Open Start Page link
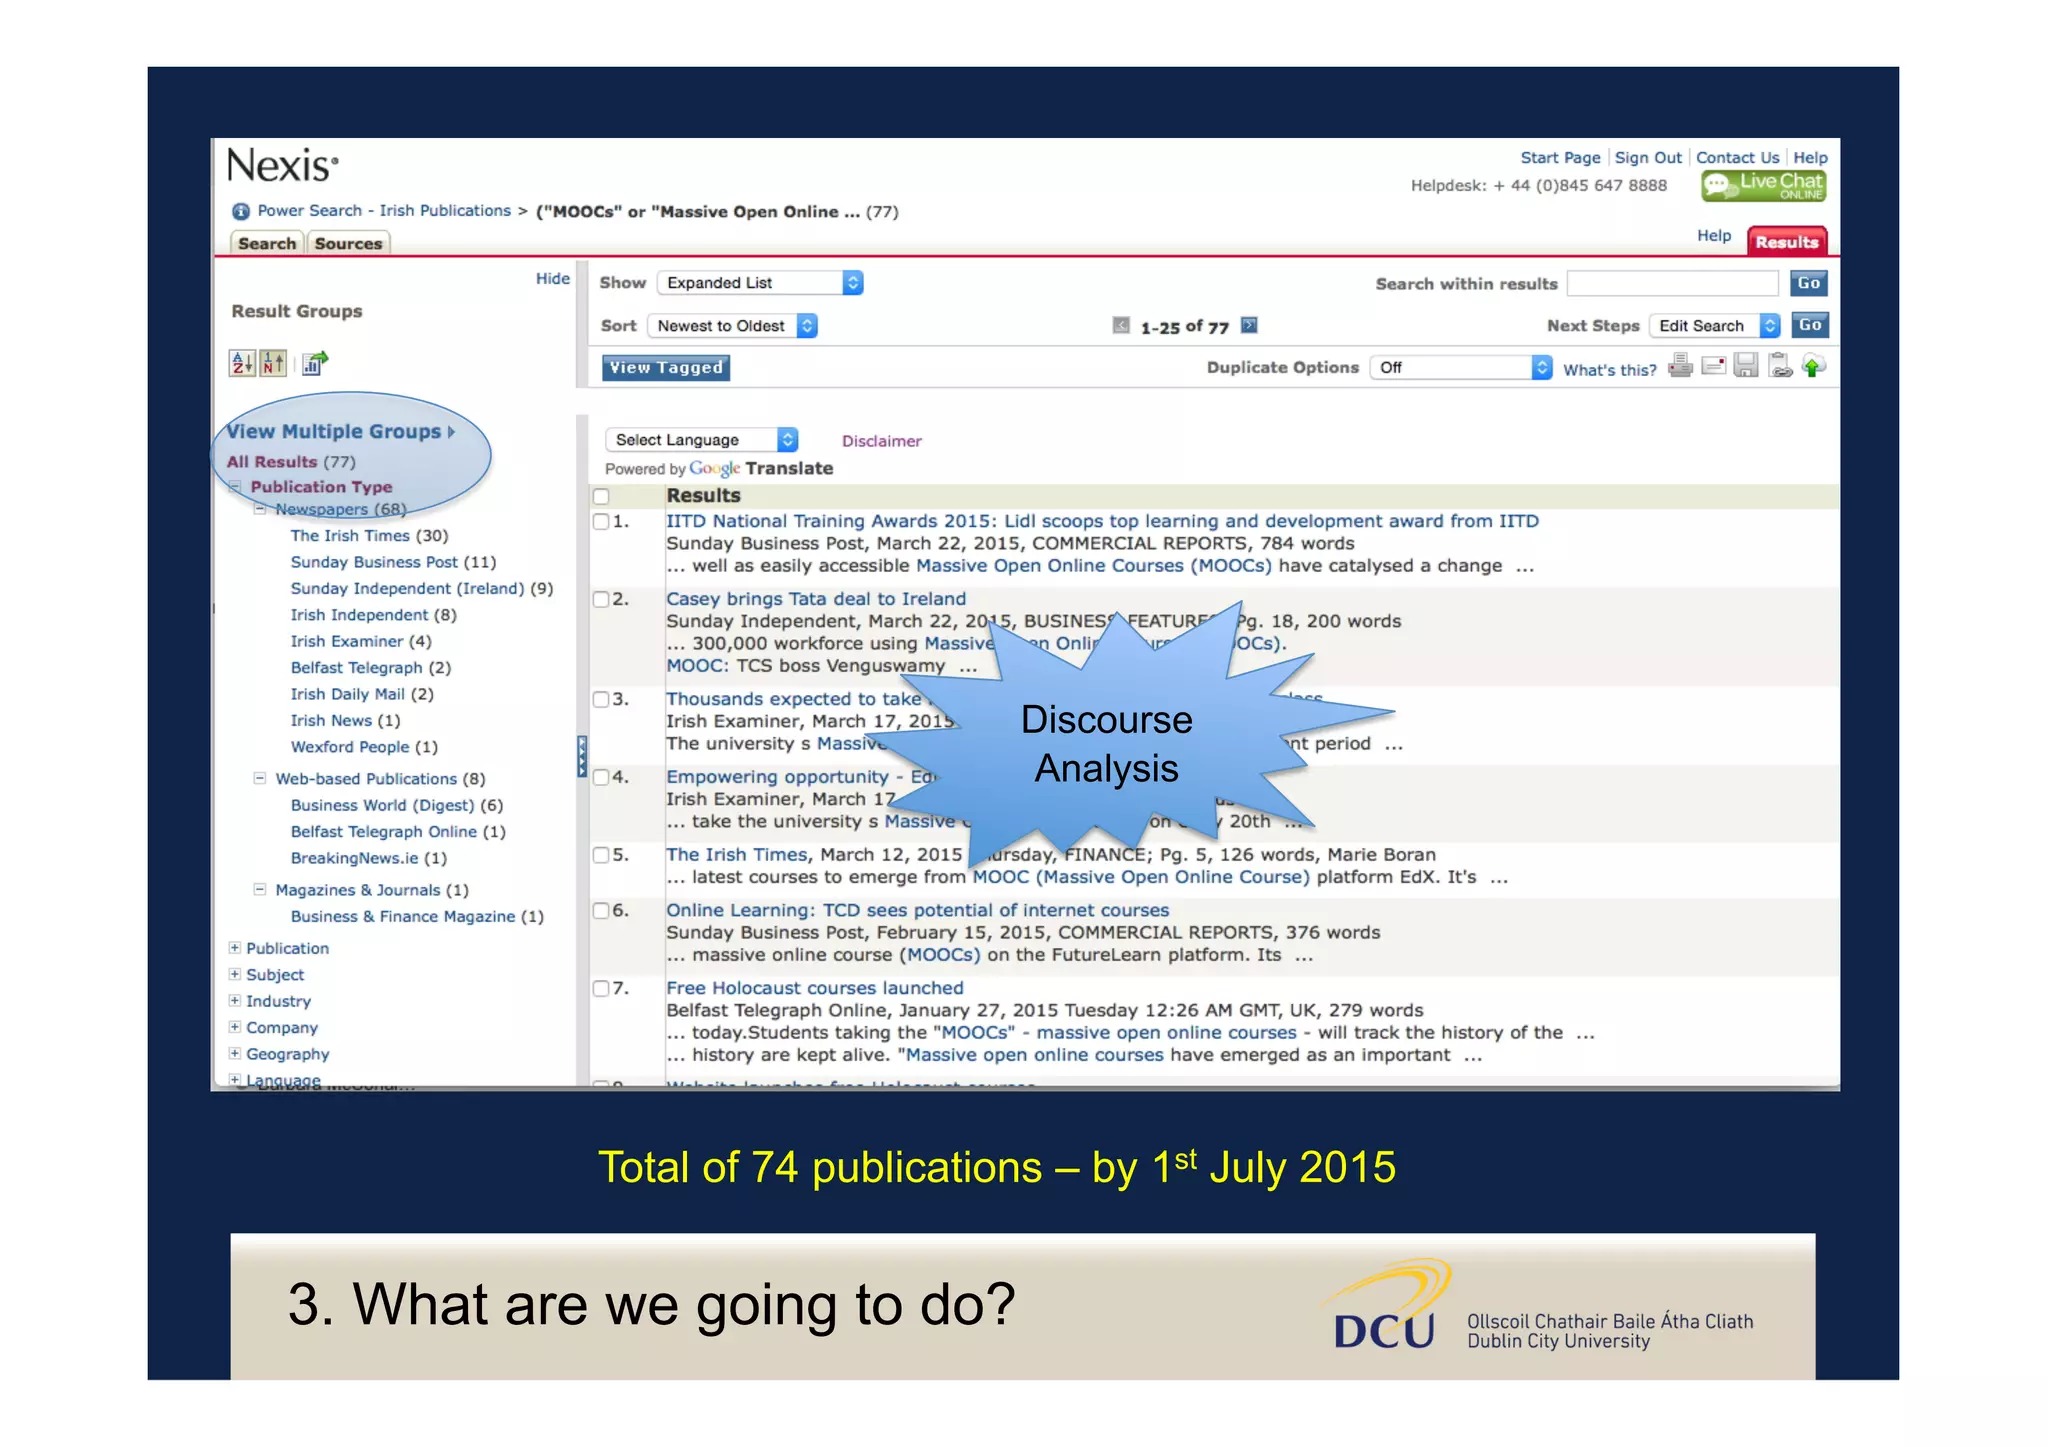The image size is (2048, 1447). point(1560,158)
